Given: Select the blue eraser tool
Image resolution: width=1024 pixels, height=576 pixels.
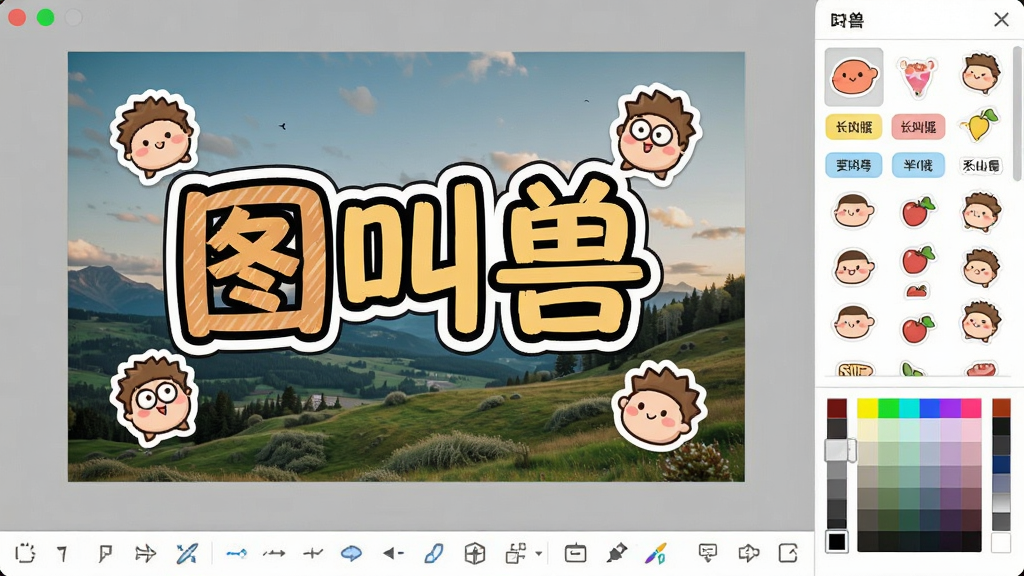Looking at the screenshot, I should [434, 554].
